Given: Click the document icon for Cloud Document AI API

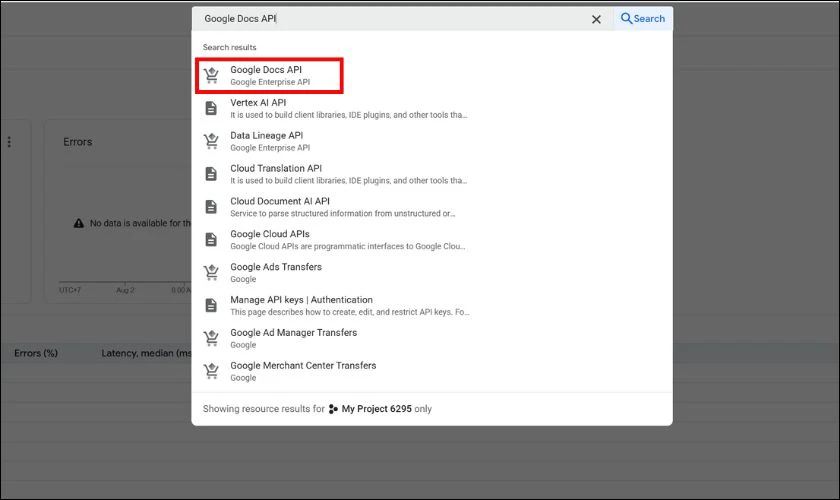Looking at the screenshot, I should [211, 207].
